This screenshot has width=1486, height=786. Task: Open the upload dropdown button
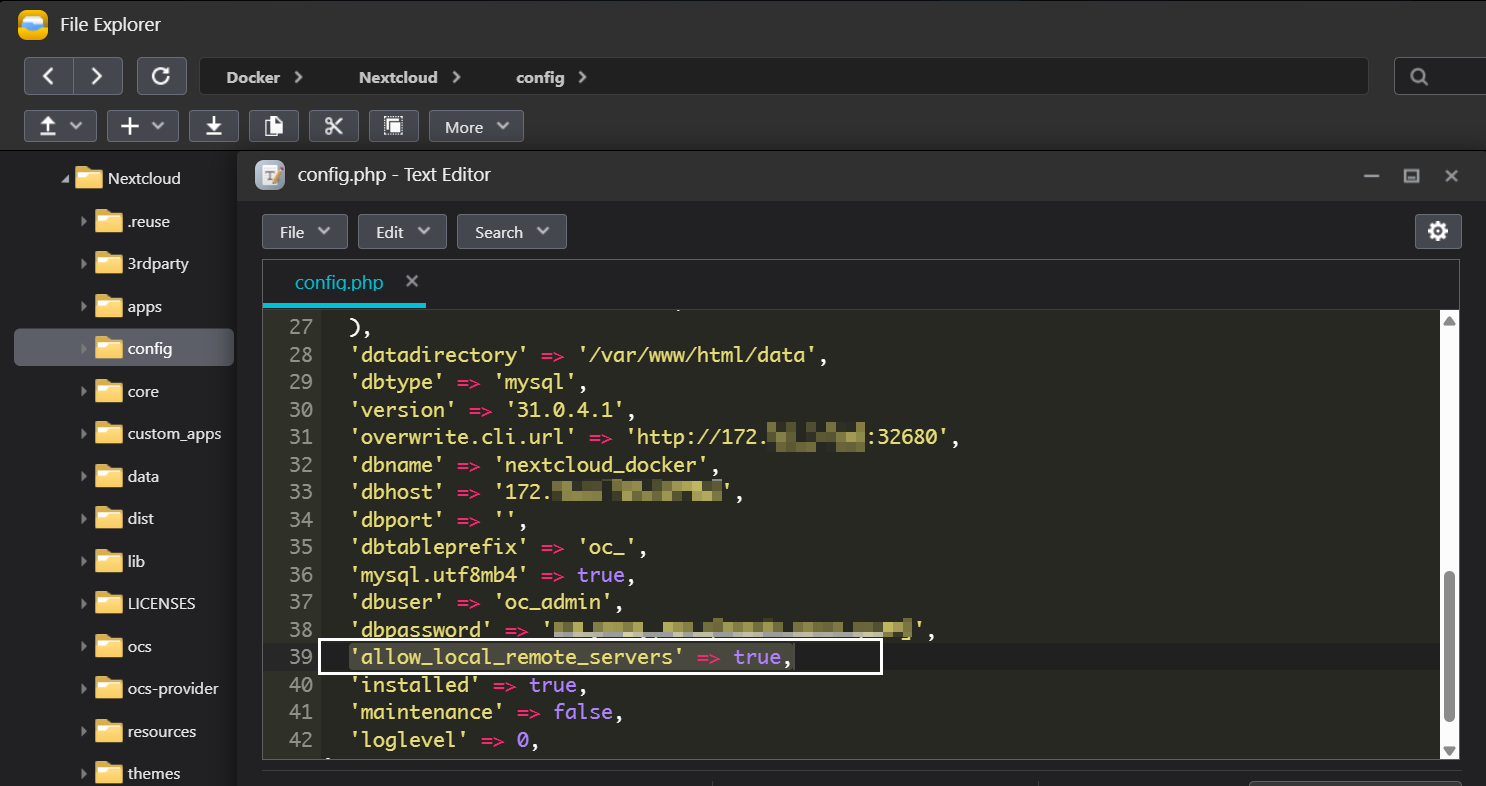(60, 126)
